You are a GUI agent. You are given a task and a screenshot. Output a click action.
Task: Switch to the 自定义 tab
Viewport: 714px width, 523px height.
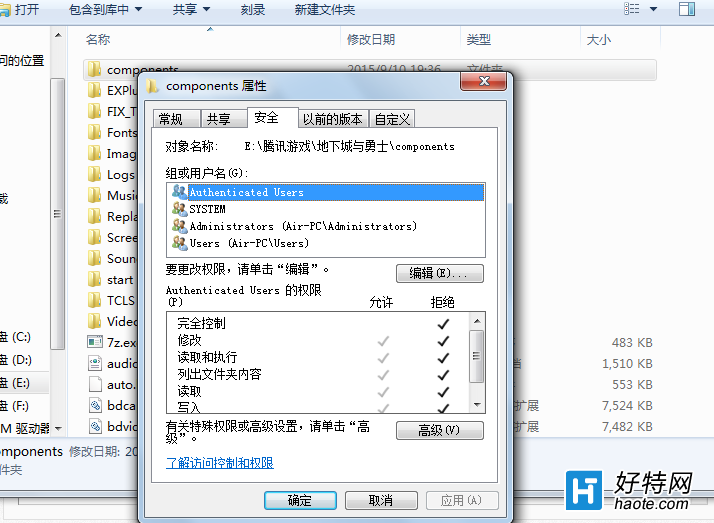coord(392,119)
